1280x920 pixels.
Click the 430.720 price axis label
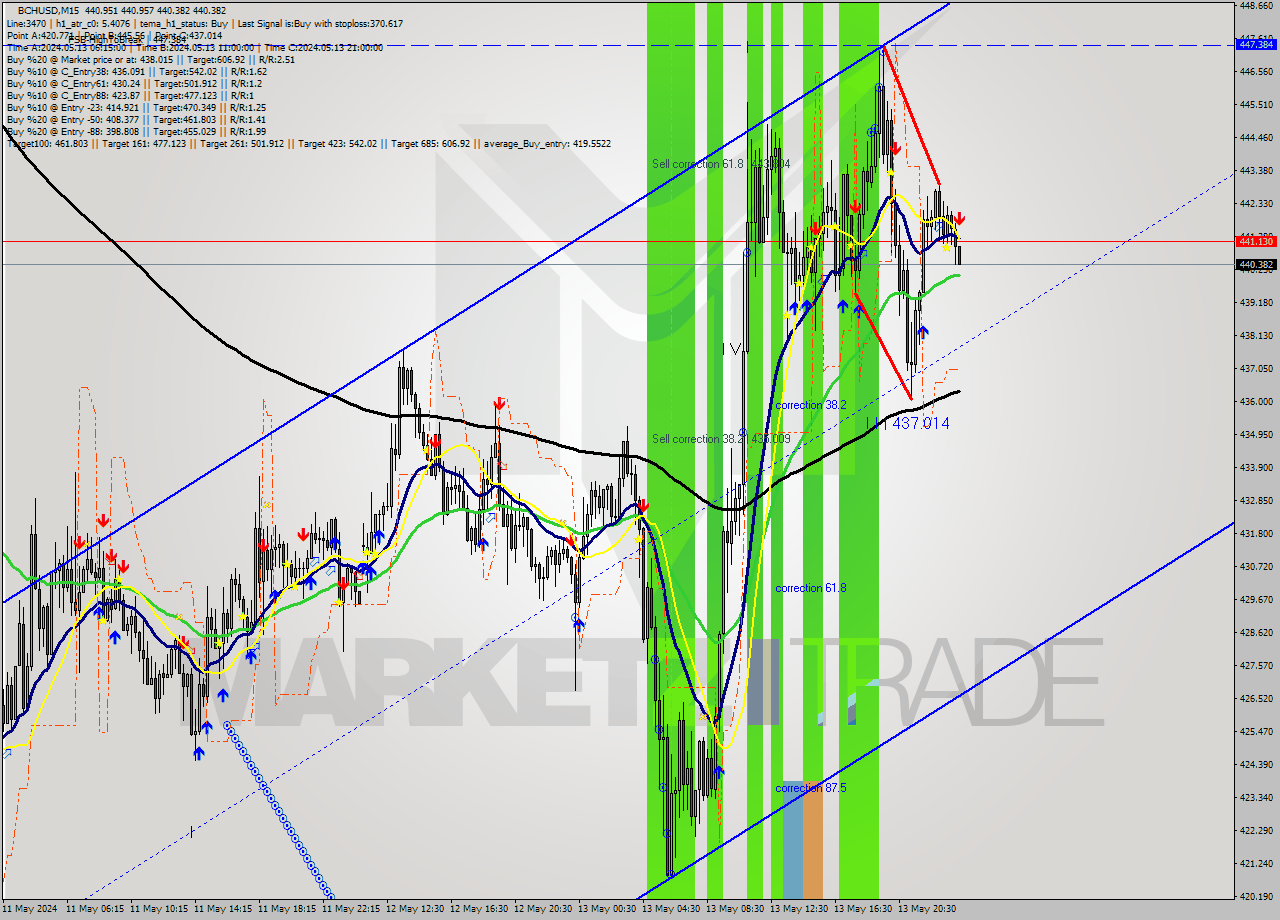point(1258,566)
